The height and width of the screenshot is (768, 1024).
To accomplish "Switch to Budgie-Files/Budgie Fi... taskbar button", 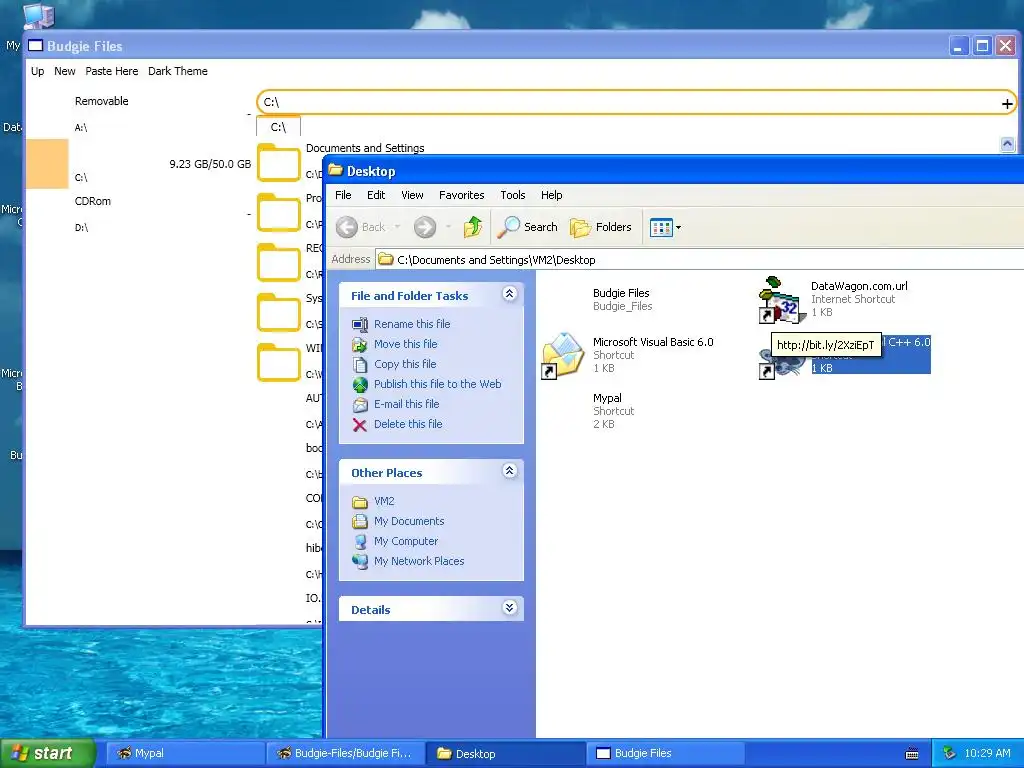I will tap(345, 754).
